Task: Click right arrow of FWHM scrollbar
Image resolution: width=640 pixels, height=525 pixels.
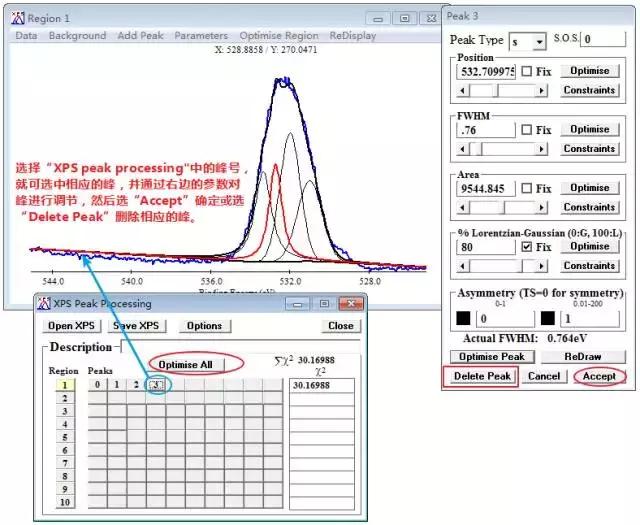Action: (x=542, y=149)
